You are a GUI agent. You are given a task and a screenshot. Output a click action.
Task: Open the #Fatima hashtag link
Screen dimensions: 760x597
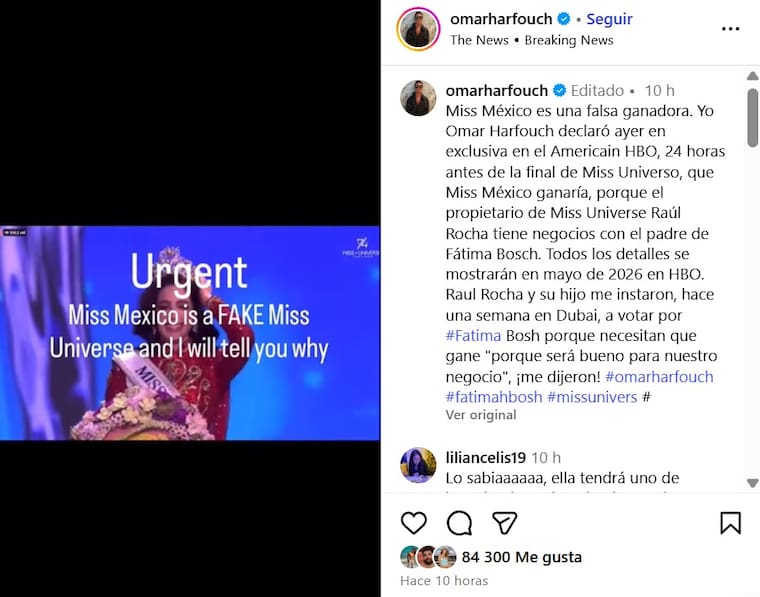tap(473, 335)
